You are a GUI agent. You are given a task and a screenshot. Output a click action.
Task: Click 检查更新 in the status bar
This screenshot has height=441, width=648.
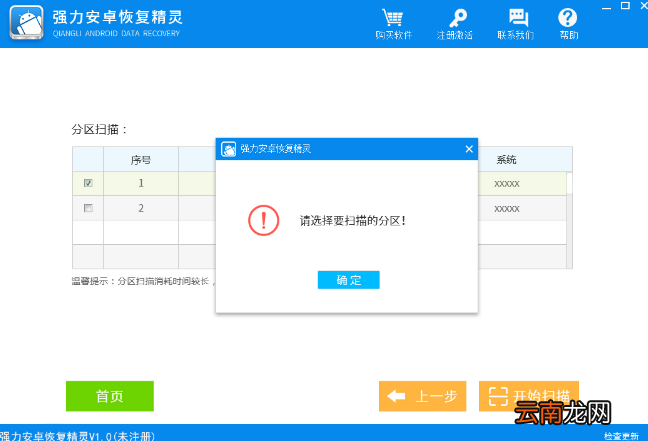point(621,436)
